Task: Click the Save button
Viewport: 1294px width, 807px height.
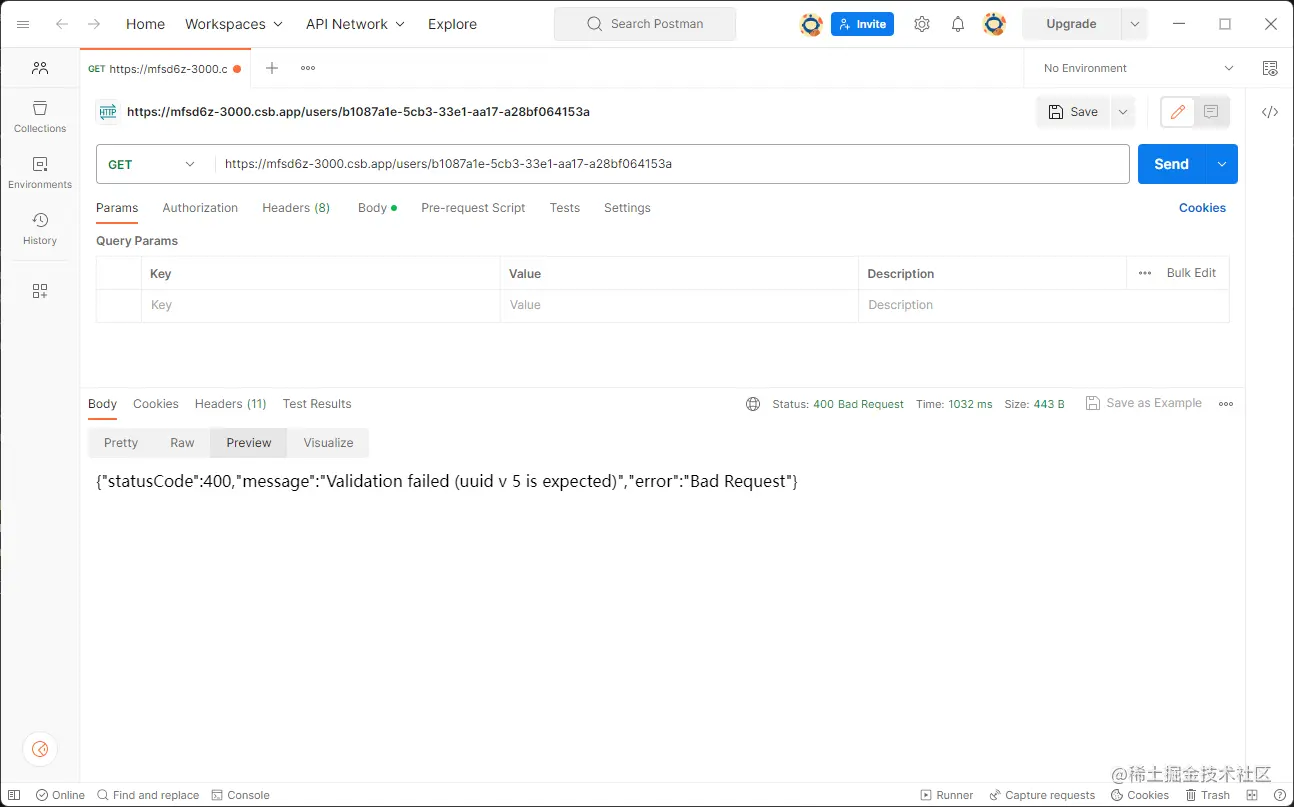Action: (x=1073, y=112)
